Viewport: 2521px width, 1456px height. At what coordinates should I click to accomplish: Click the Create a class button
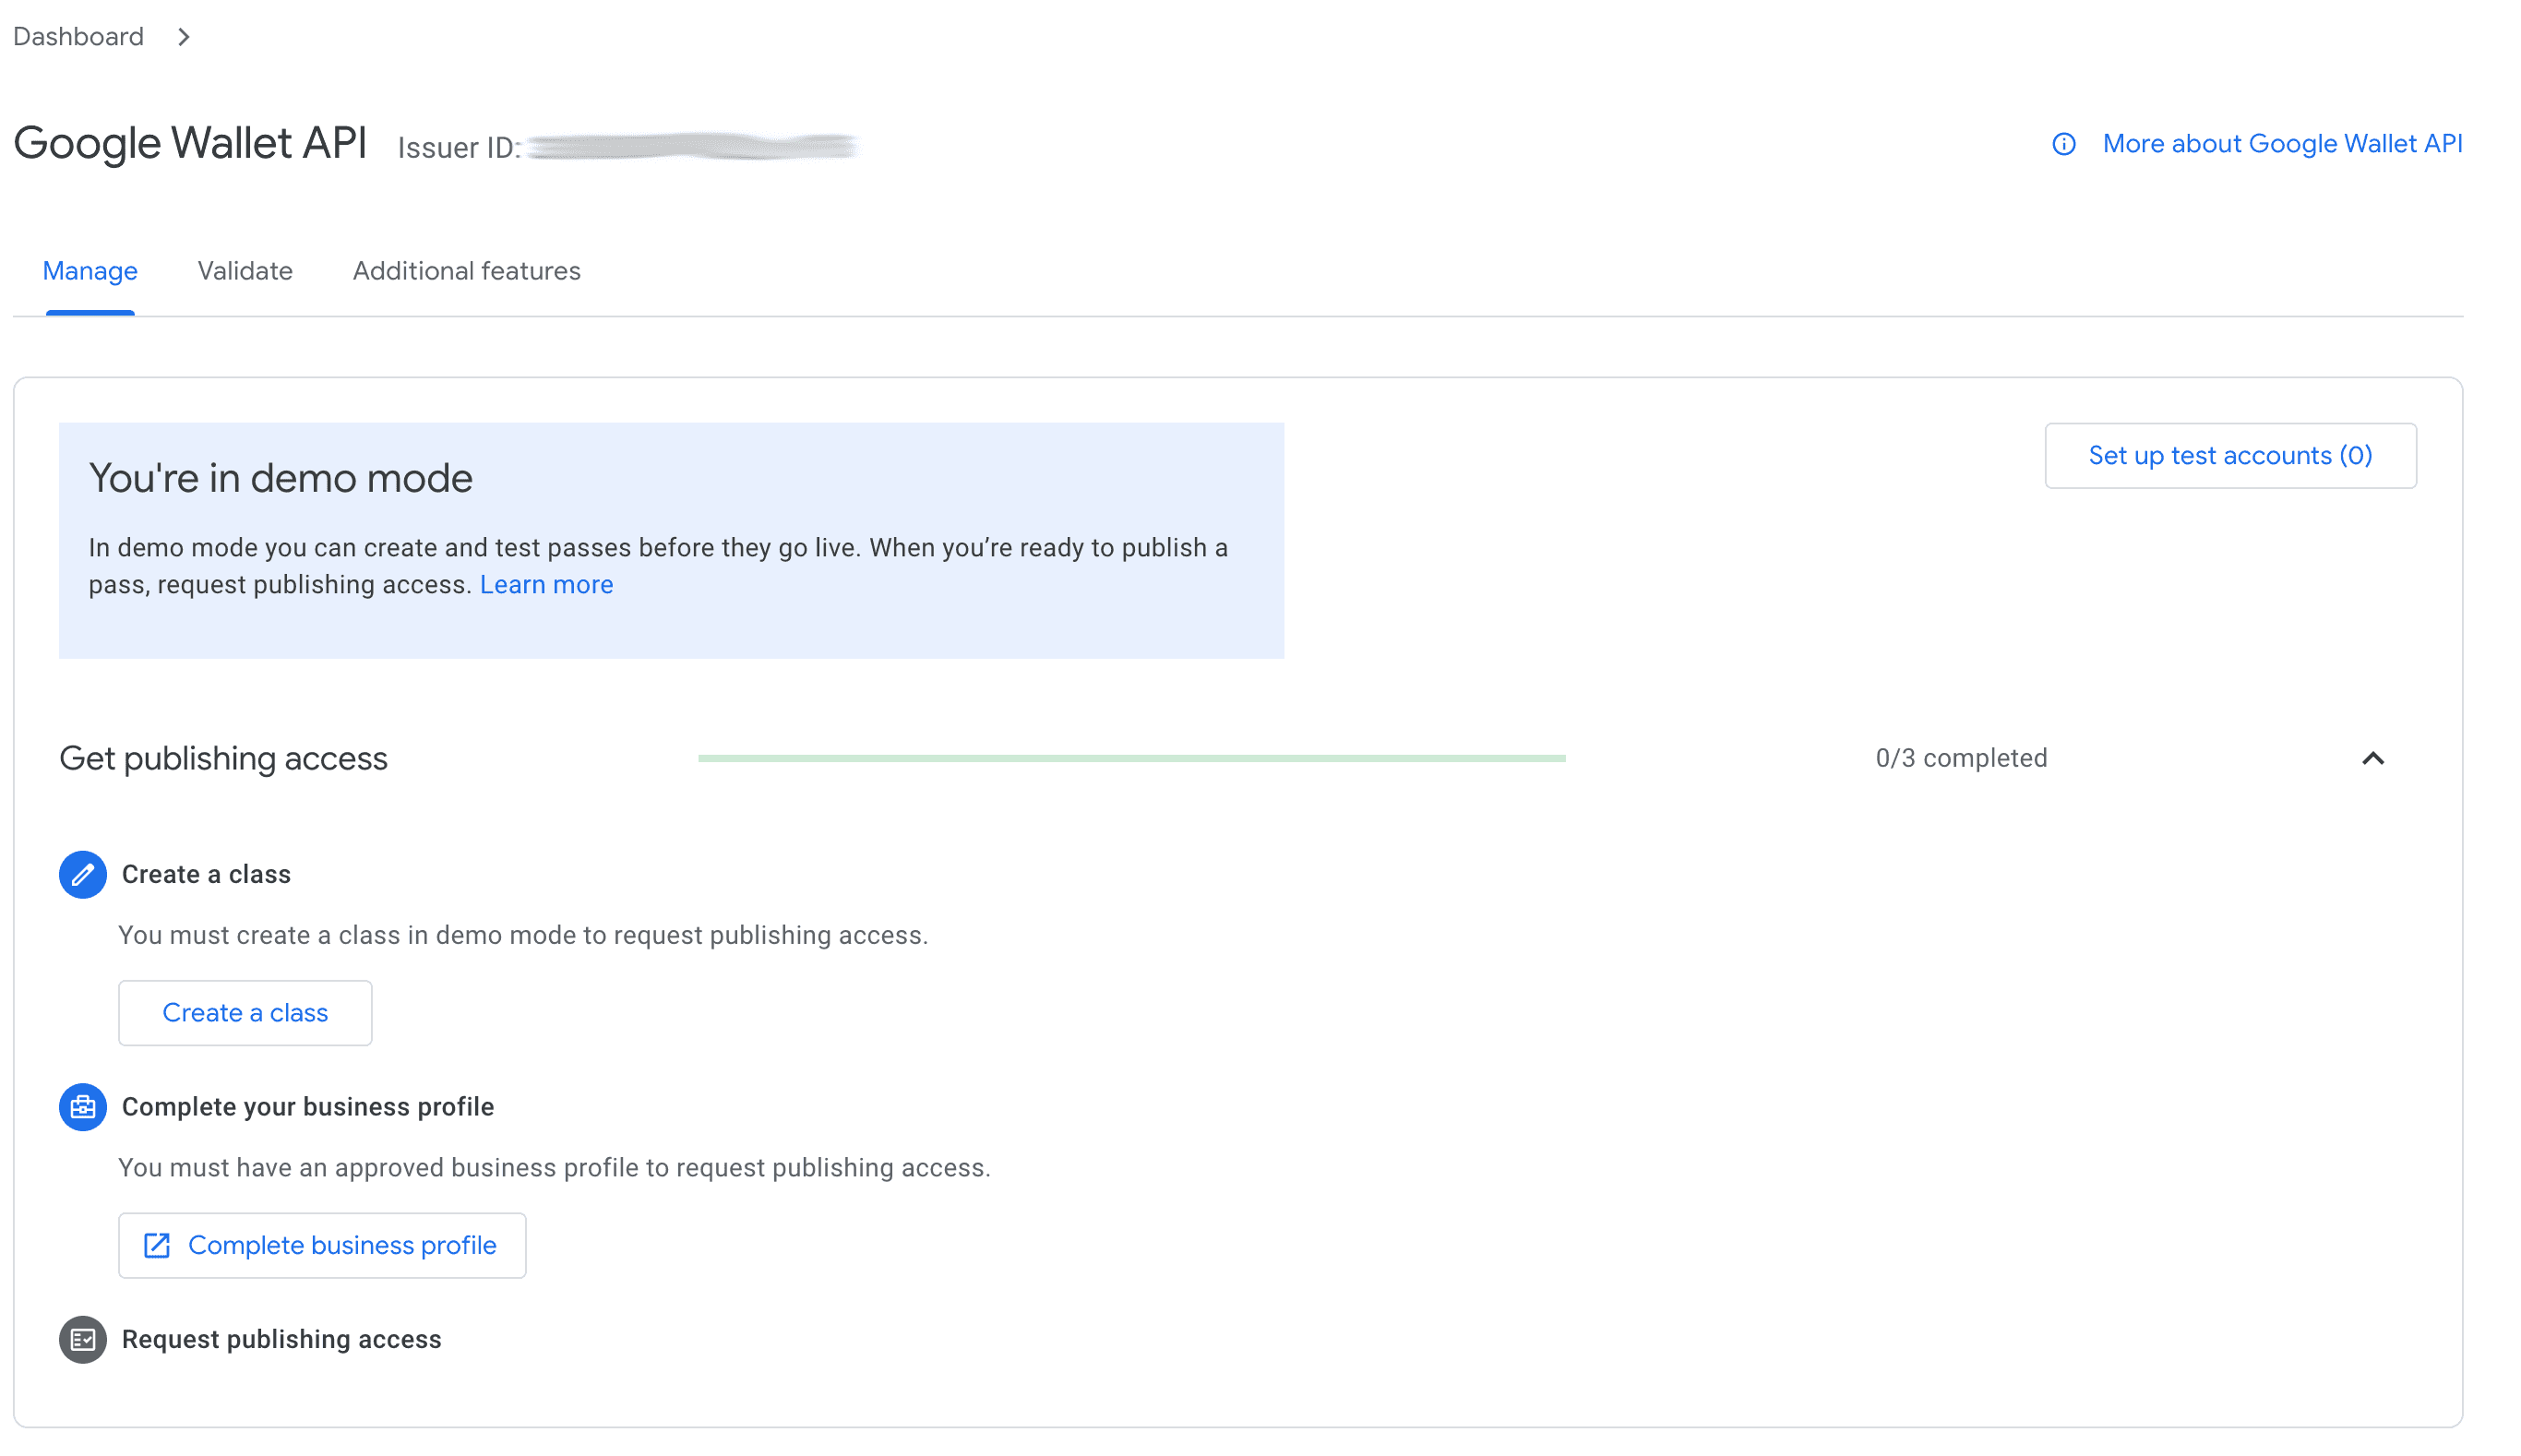click(x=245, y=1013)
